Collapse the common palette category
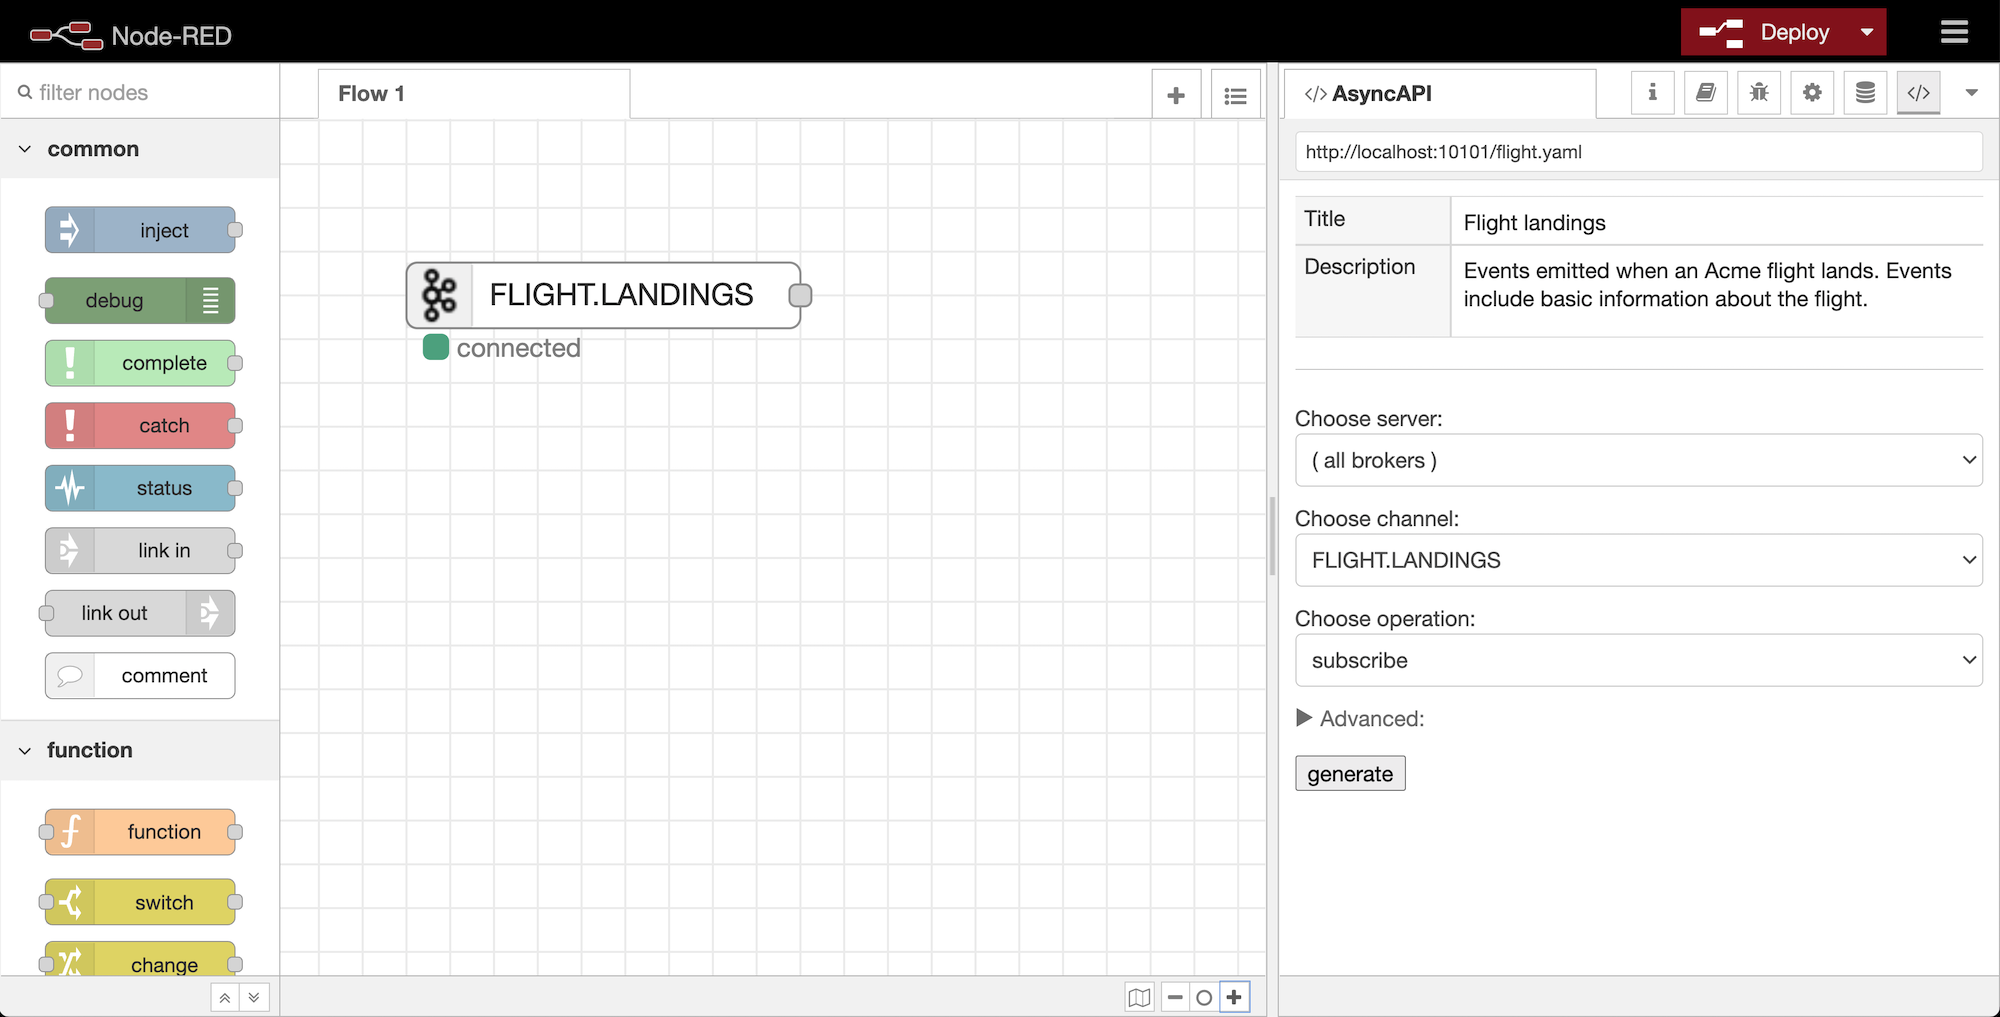The height and width of the screenshot is (1017, 2000). coord(140,149)
